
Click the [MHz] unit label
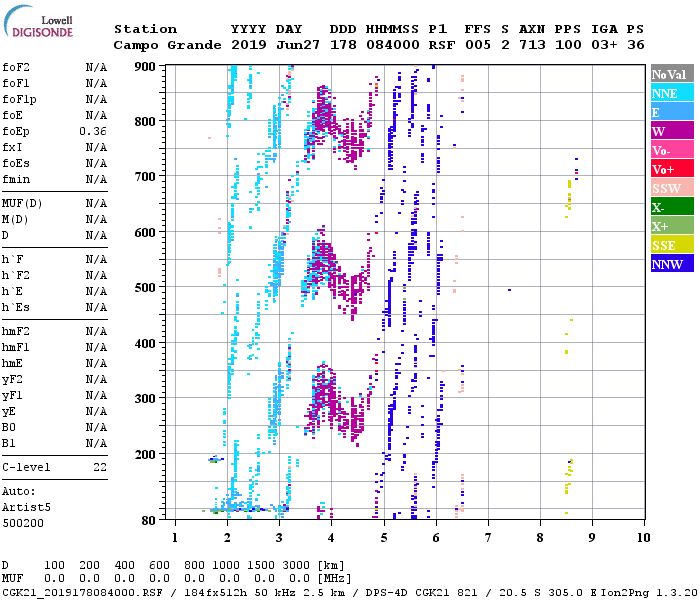tap(335, 579)
